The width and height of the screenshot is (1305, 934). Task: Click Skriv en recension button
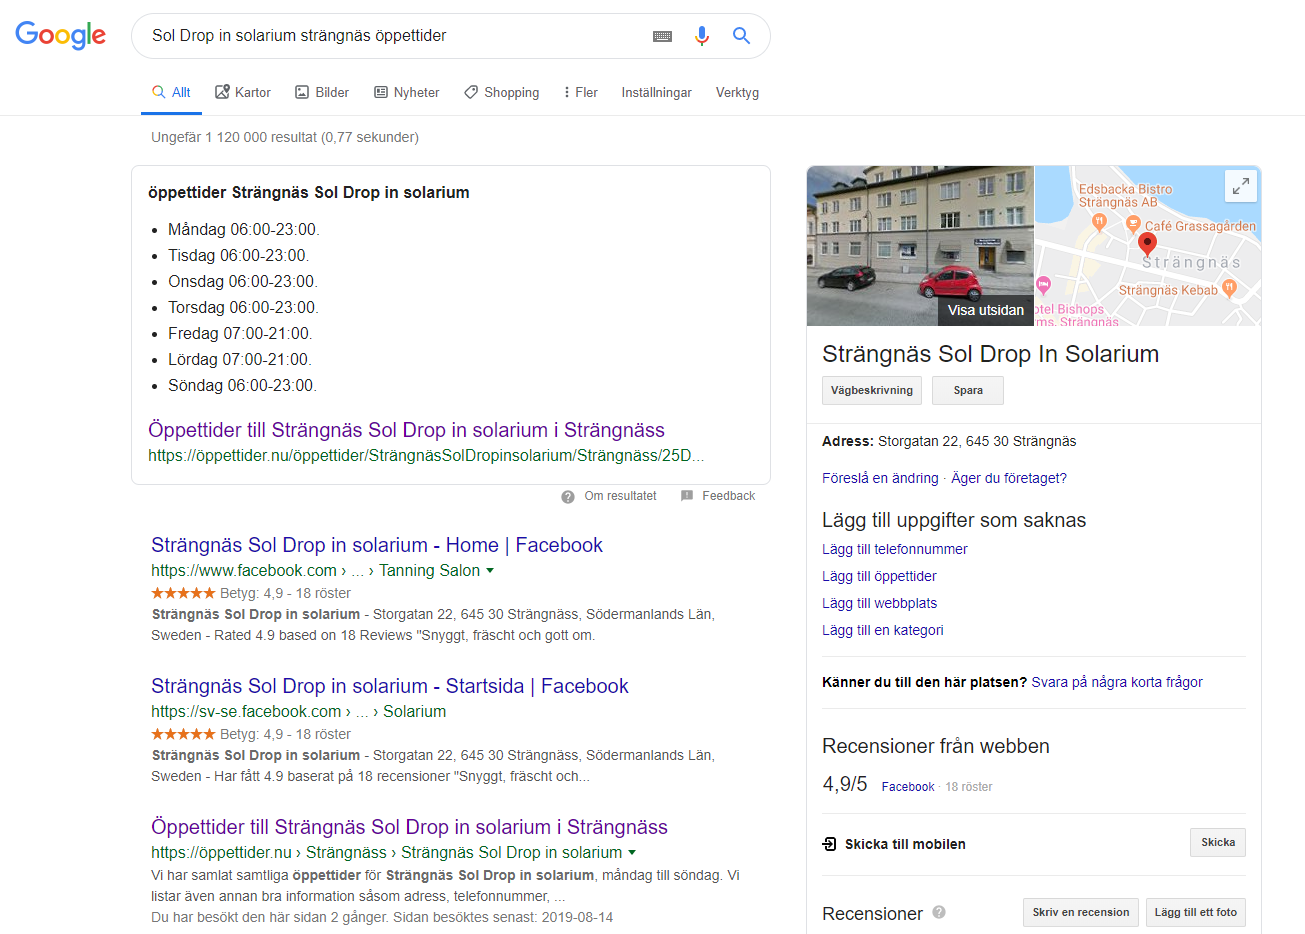[1081, 912]
